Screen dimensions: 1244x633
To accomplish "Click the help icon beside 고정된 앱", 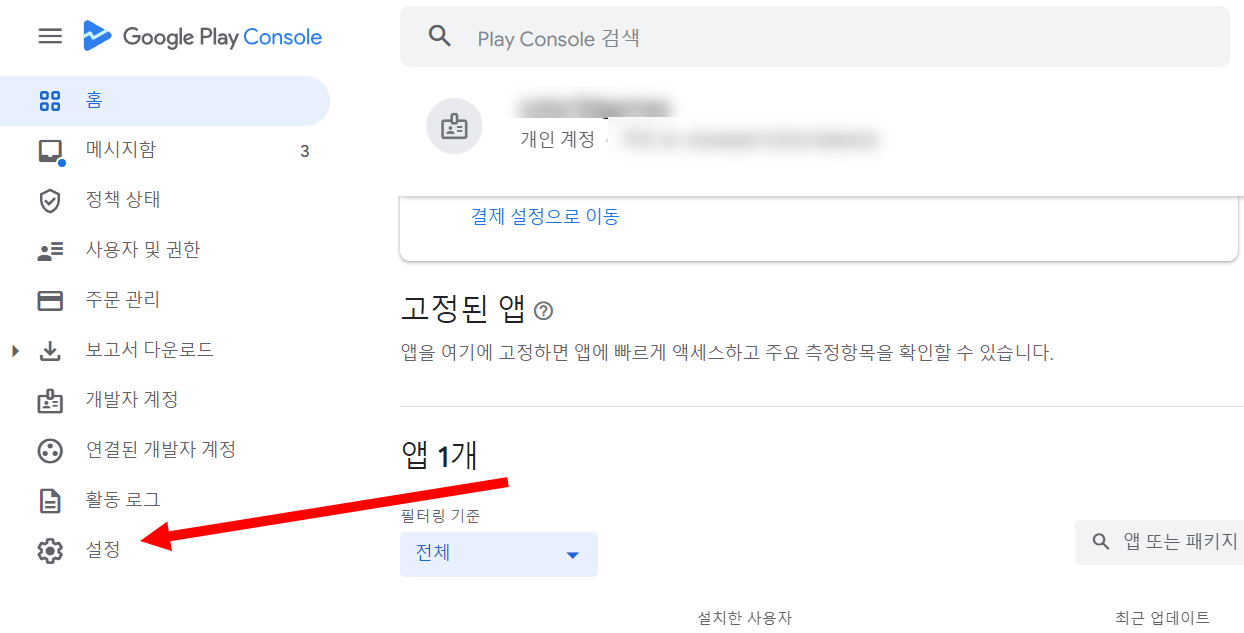I will 543,311.
